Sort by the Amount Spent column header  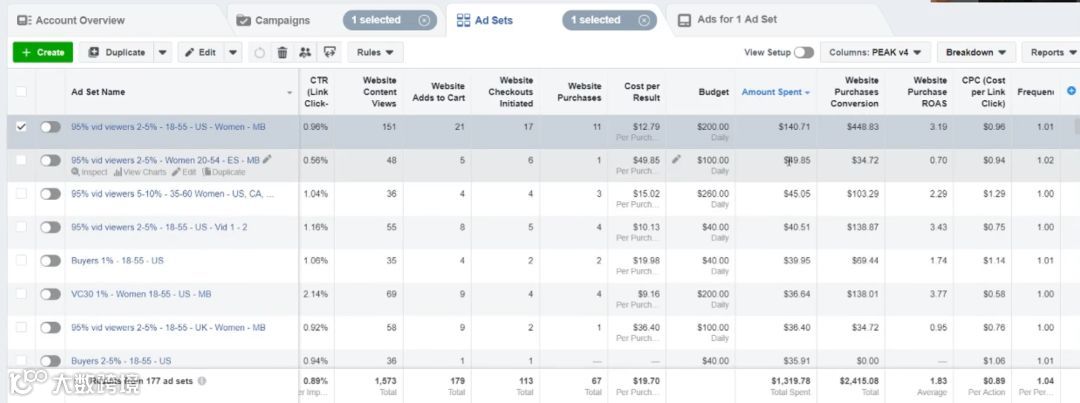coord(771,92)
